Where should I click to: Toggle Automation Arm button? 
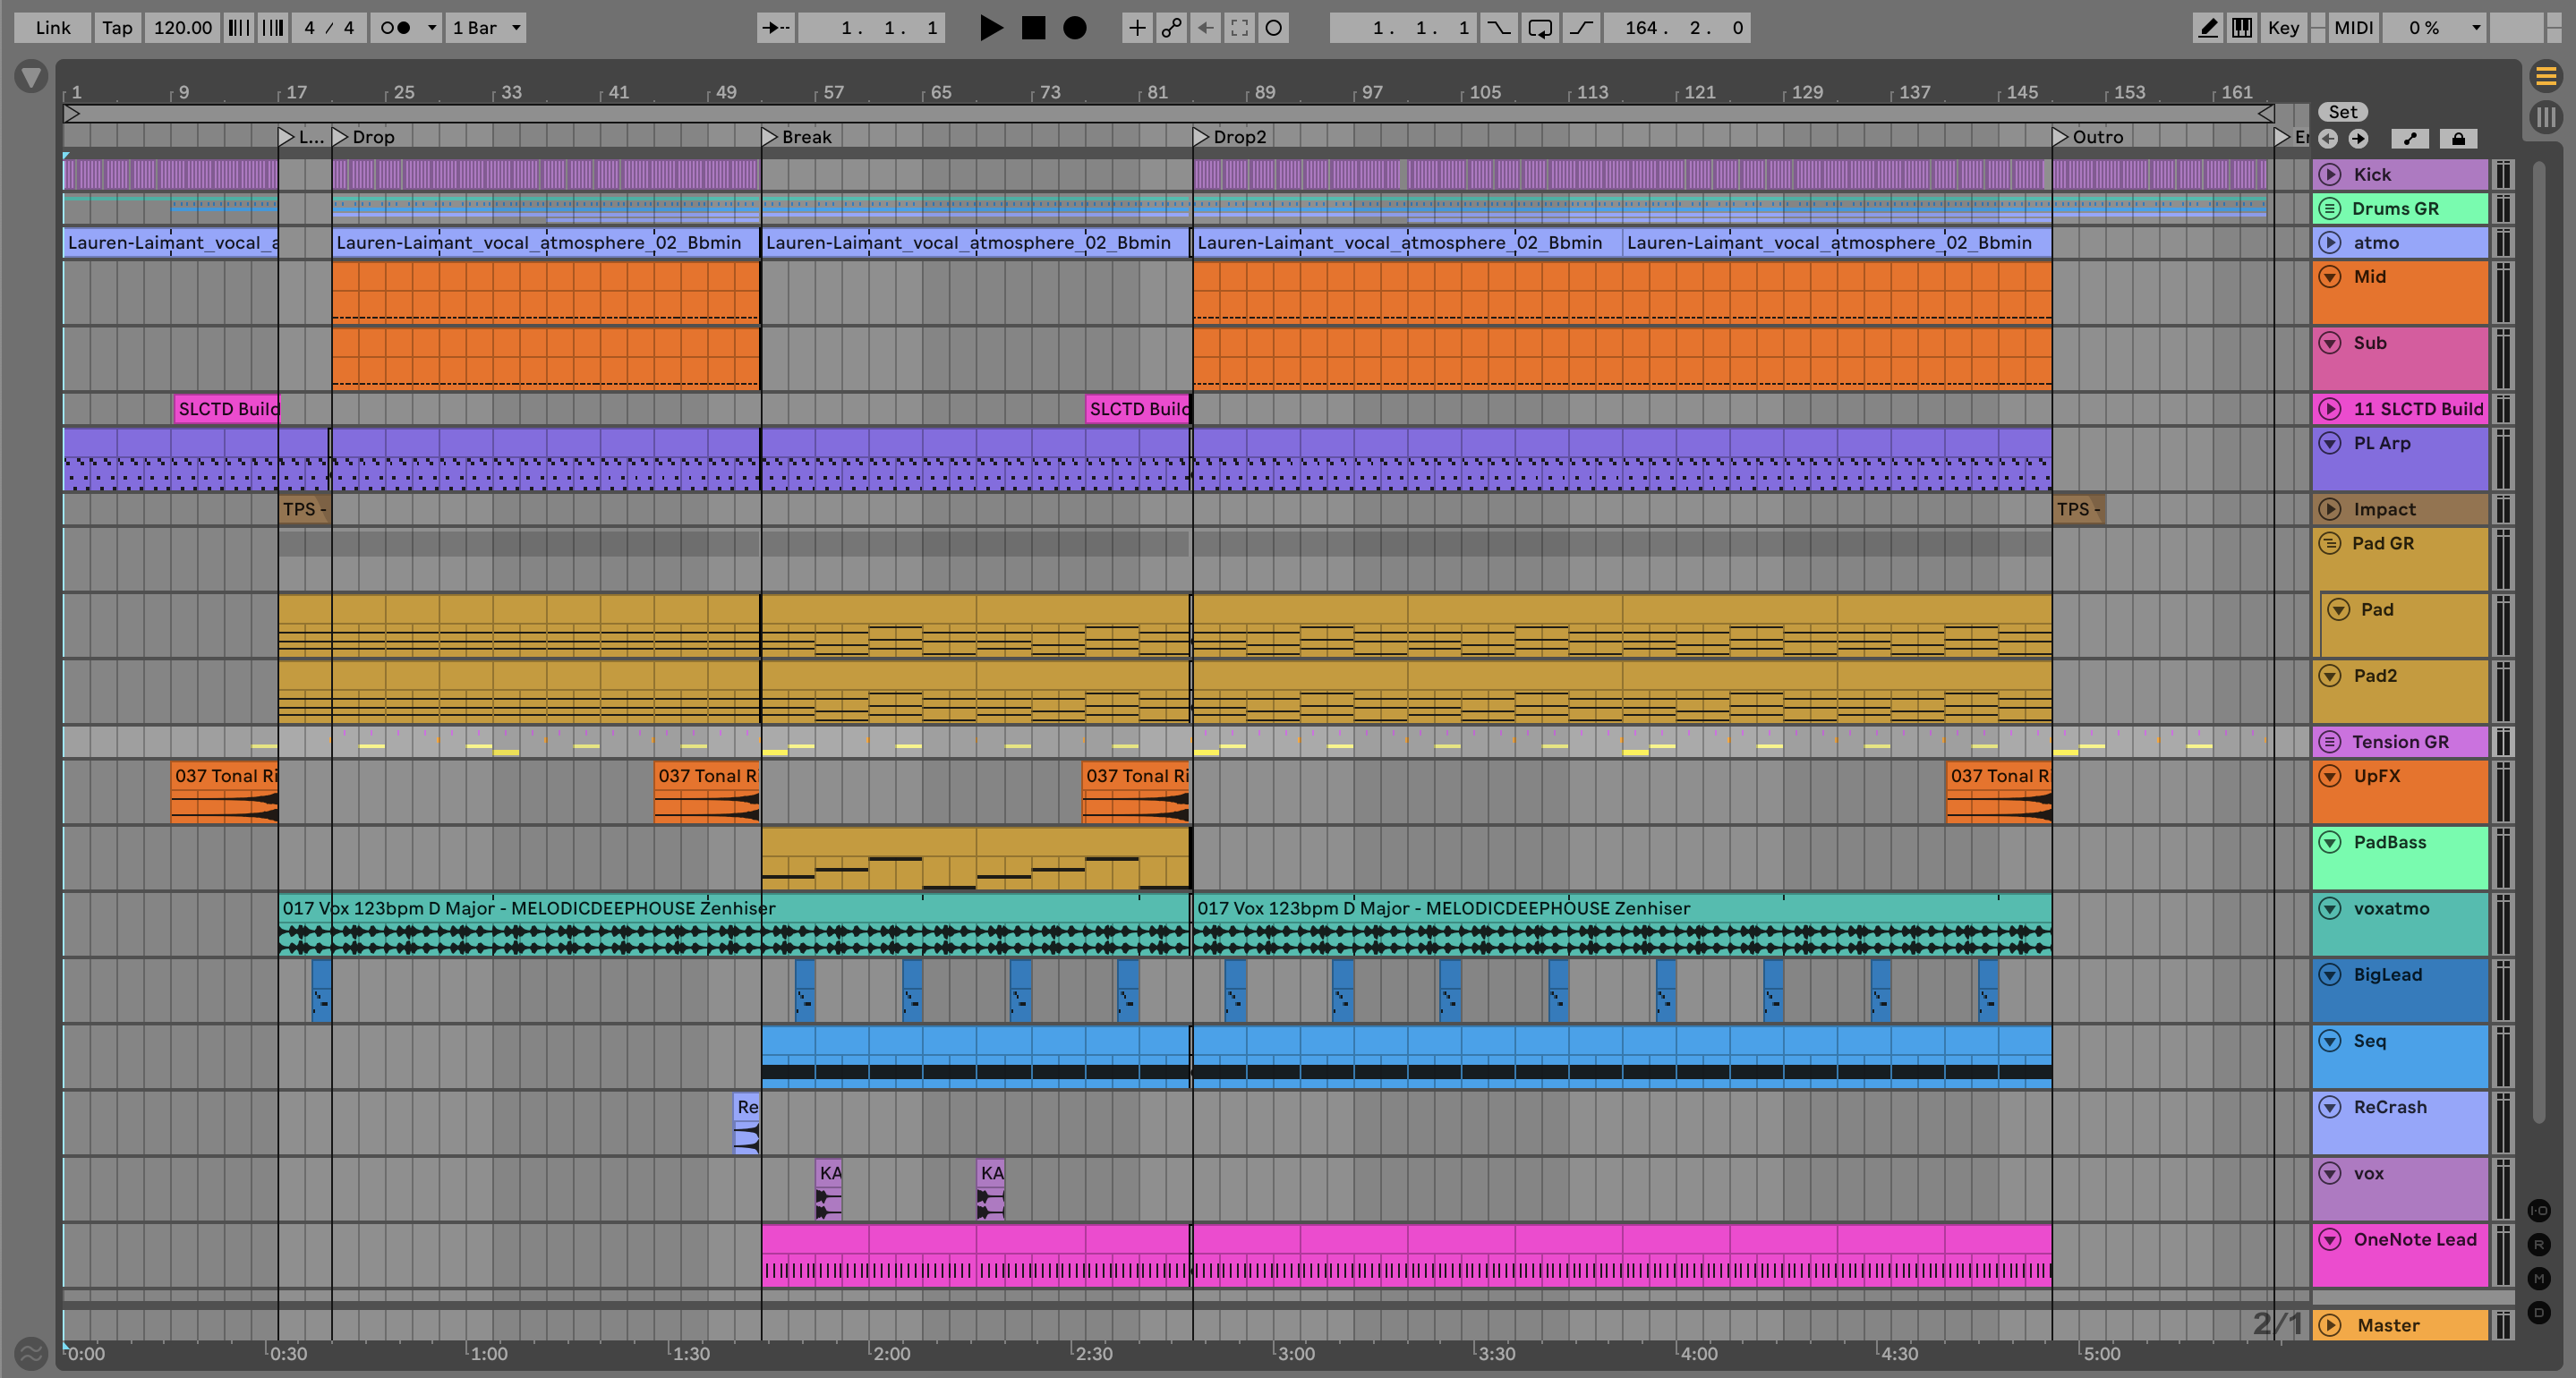click(1171, 28)
